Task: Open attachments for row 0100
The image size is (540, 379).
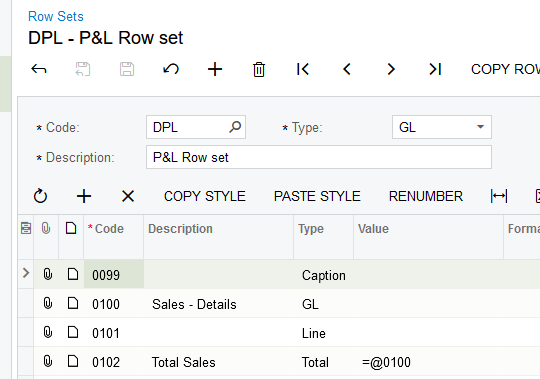Action: pos(48,303)
